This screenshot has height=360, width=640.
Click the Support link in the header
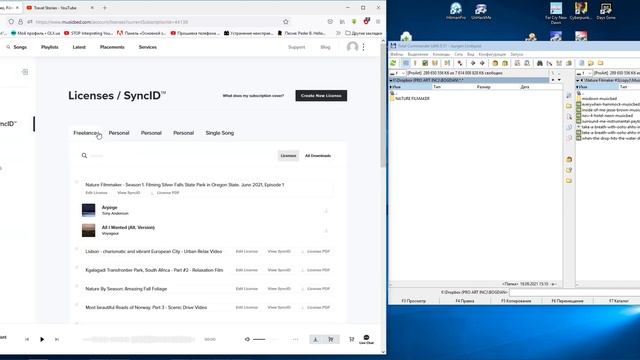[x=296, y=47]
